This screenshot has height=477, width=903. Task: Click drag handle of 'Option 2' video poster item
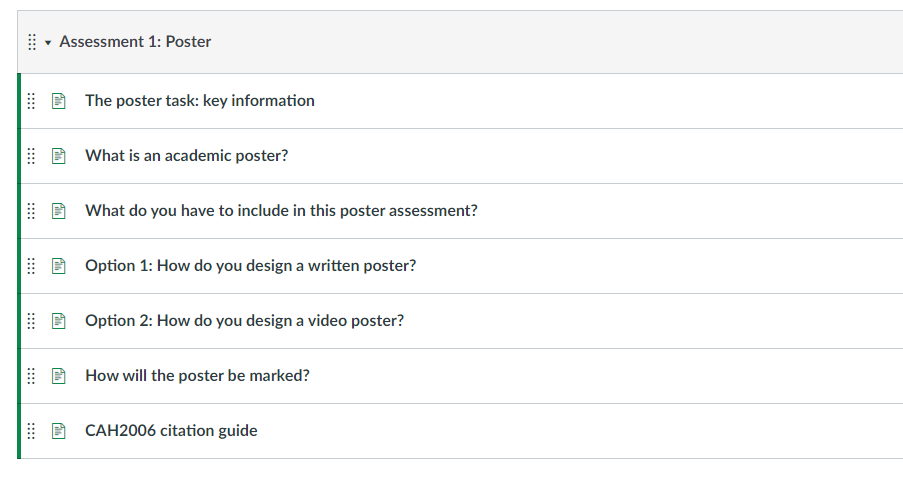(31, 321)
